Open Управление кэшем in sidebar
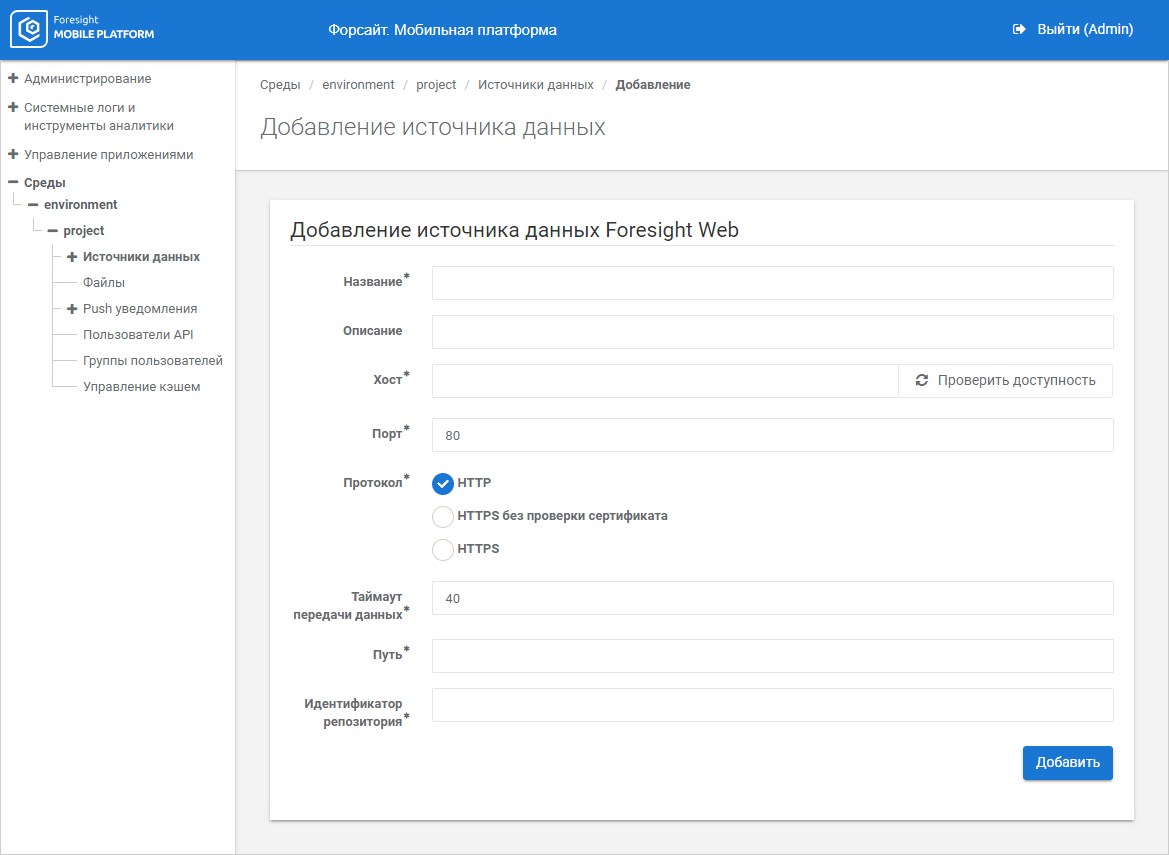Viewport: 1169px width, 855px height. click(x=141, y=387)
